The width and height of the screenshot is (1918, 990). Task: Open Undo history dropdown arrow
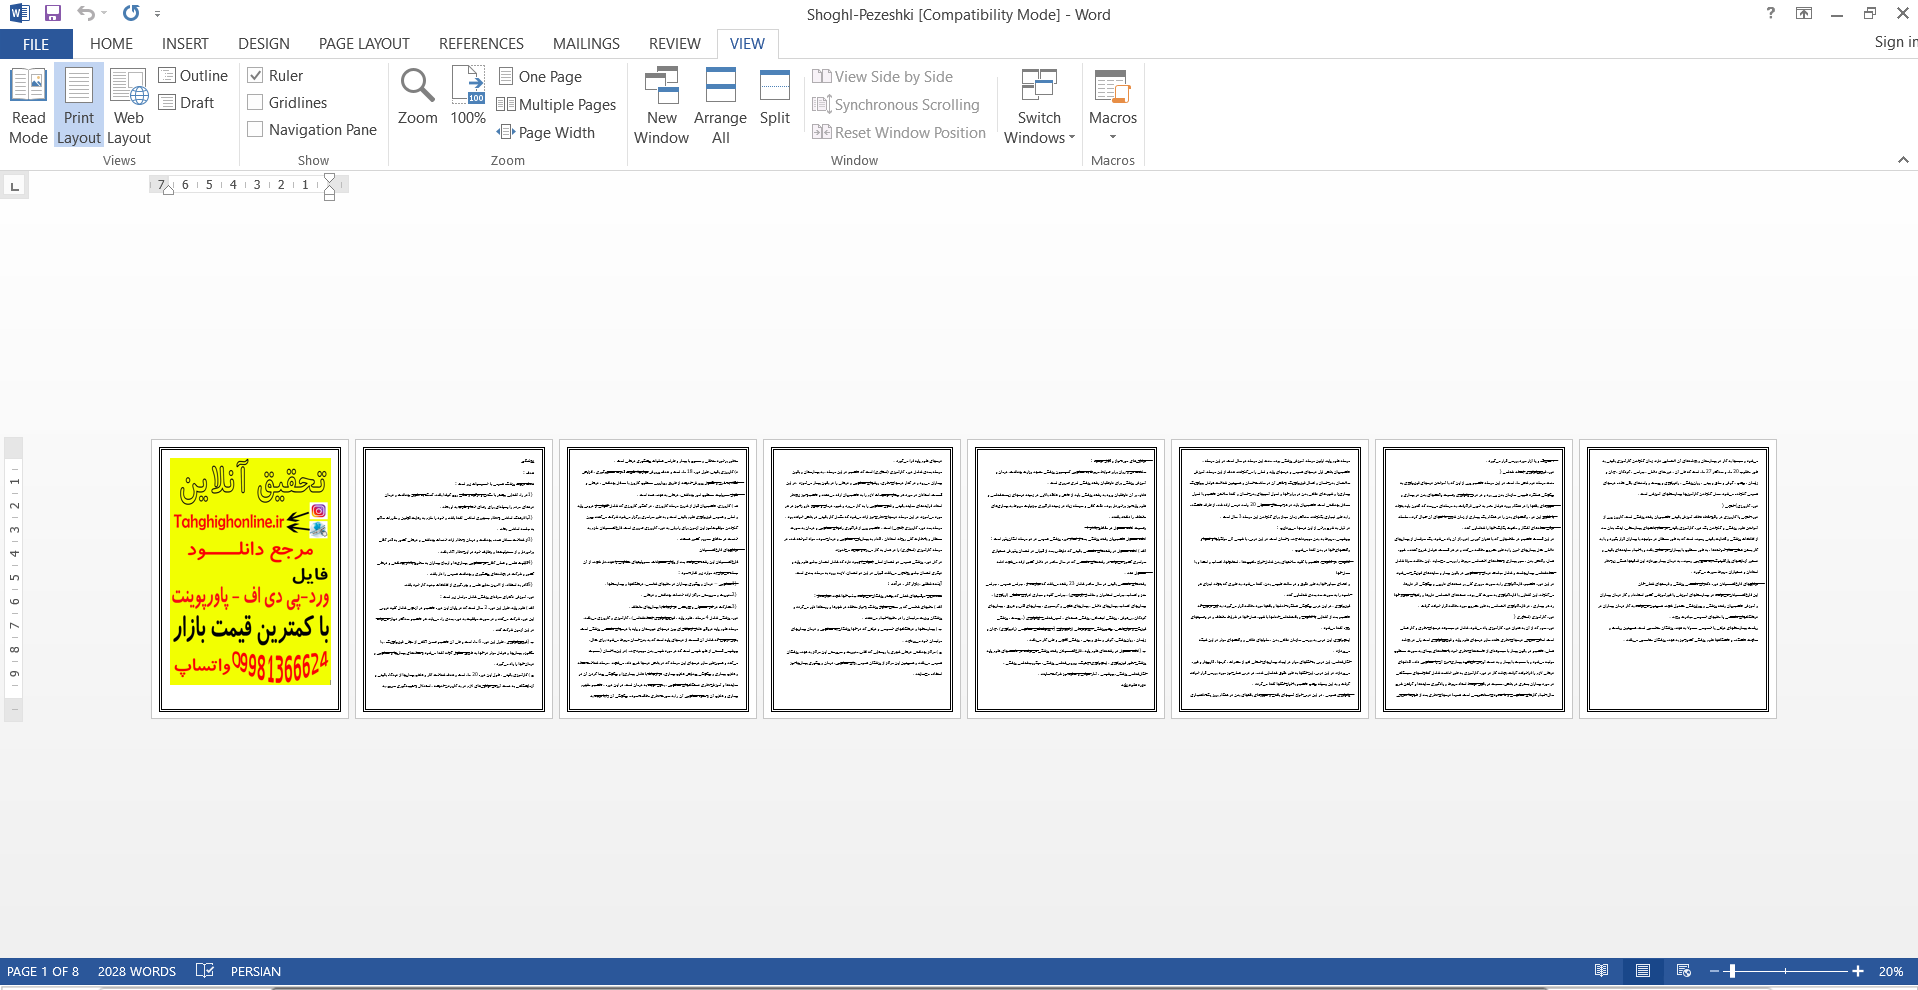click(x=104, y=14)
